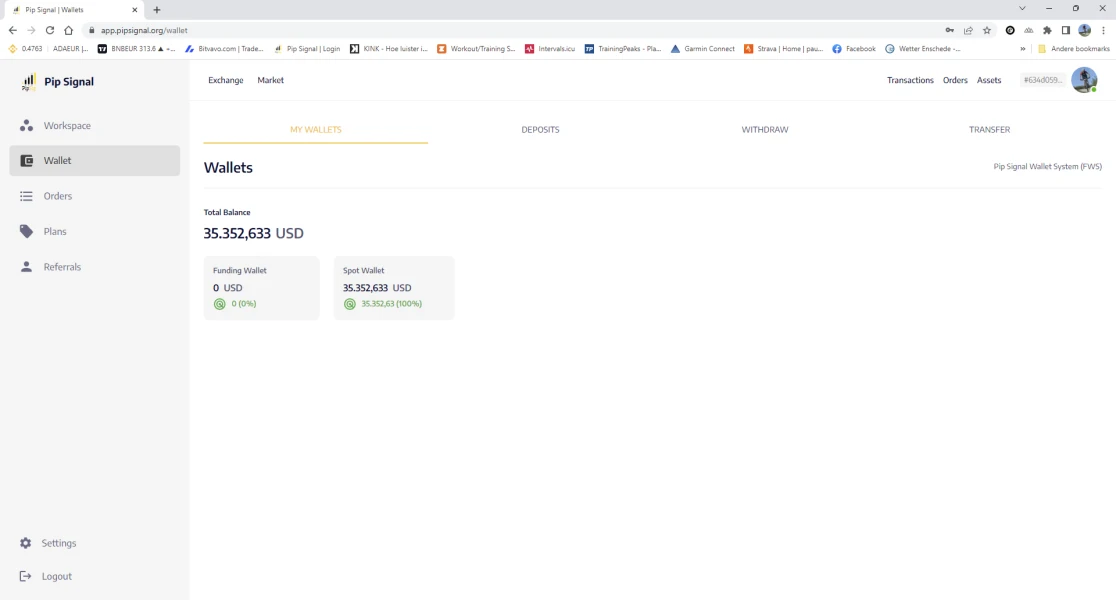Click the Plans tag icon
The image size is (1116, 600).
[26, 231]
